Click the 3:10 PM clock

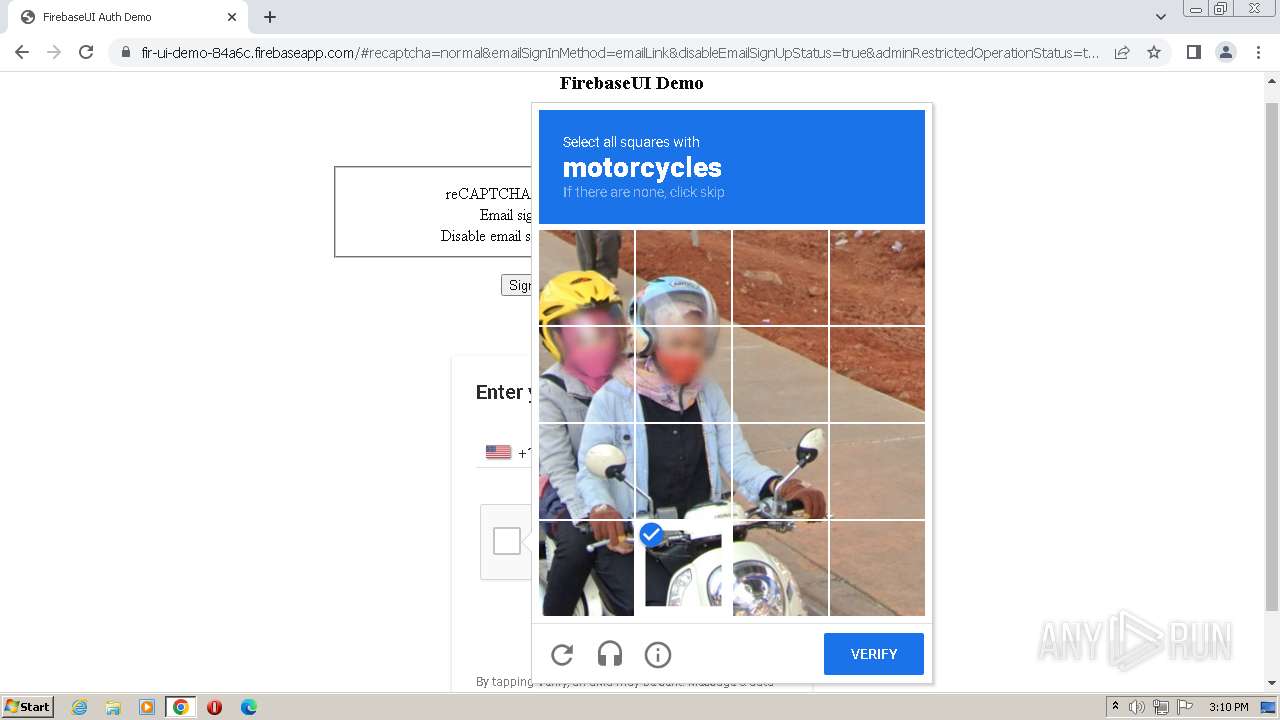click(1228, 707)
